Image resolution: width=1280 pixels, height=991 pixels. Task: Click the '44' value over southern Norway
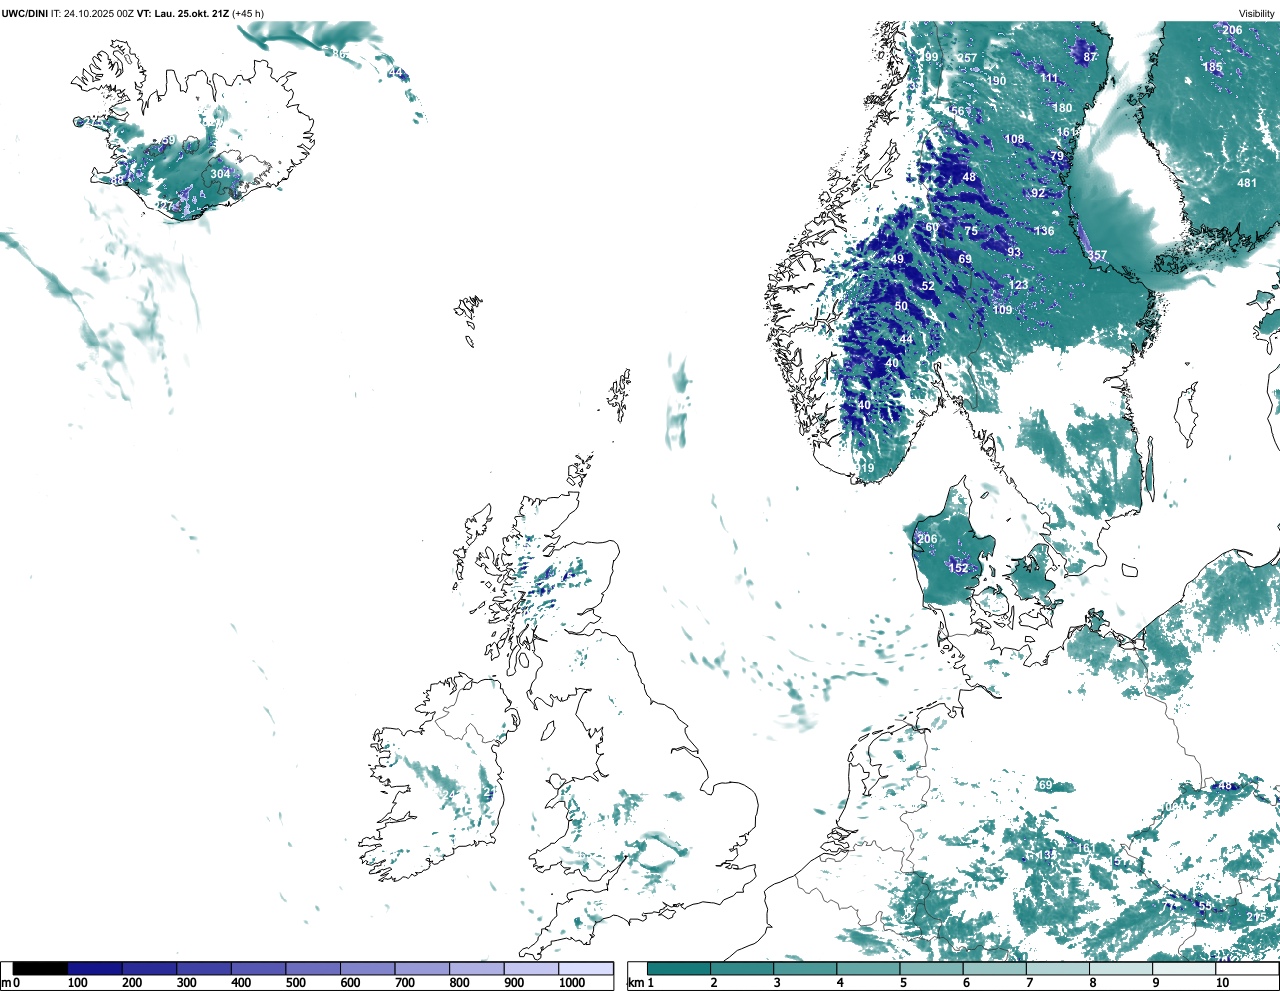click(x=906, y=340)
